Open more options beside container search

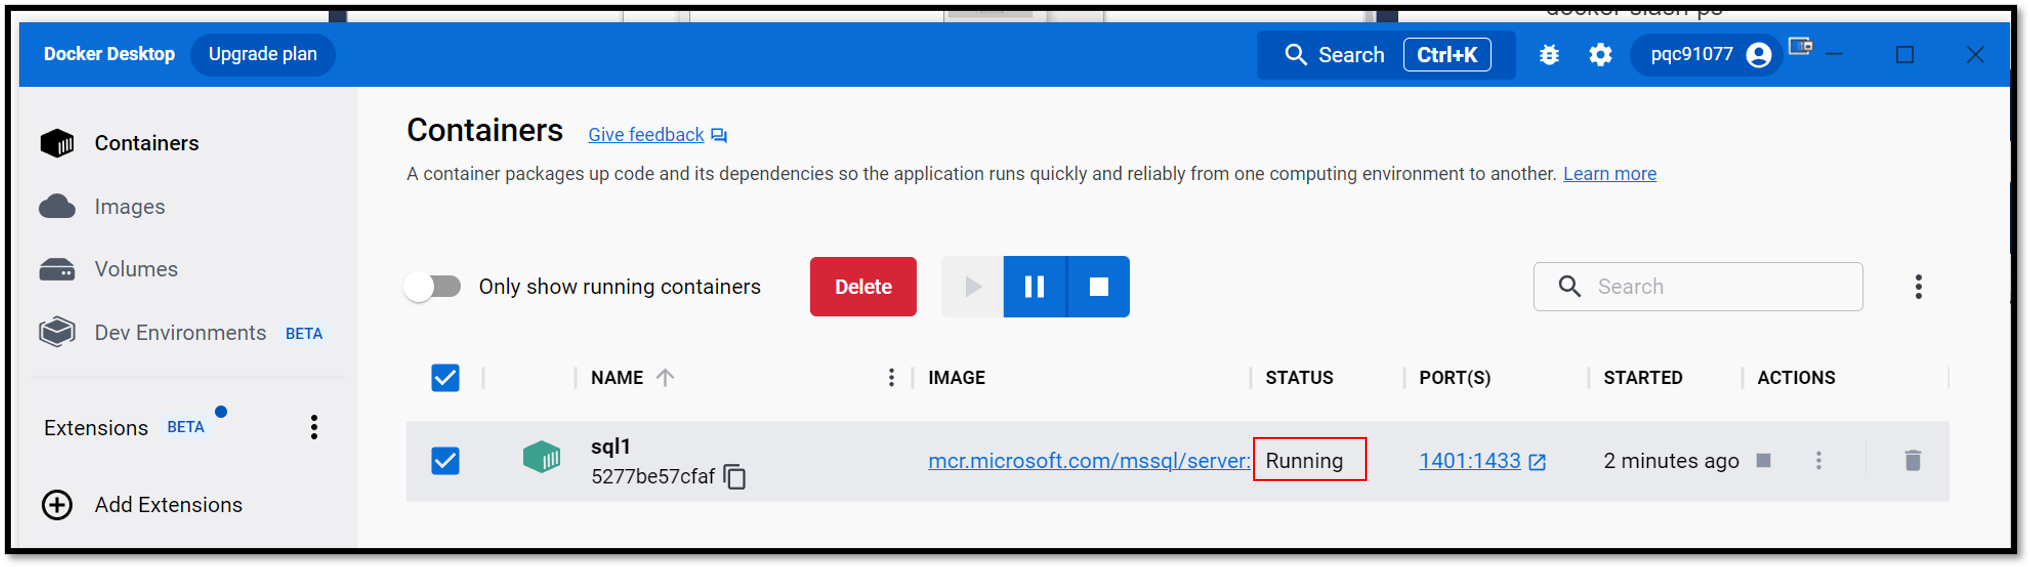(x=1917, y=287)
